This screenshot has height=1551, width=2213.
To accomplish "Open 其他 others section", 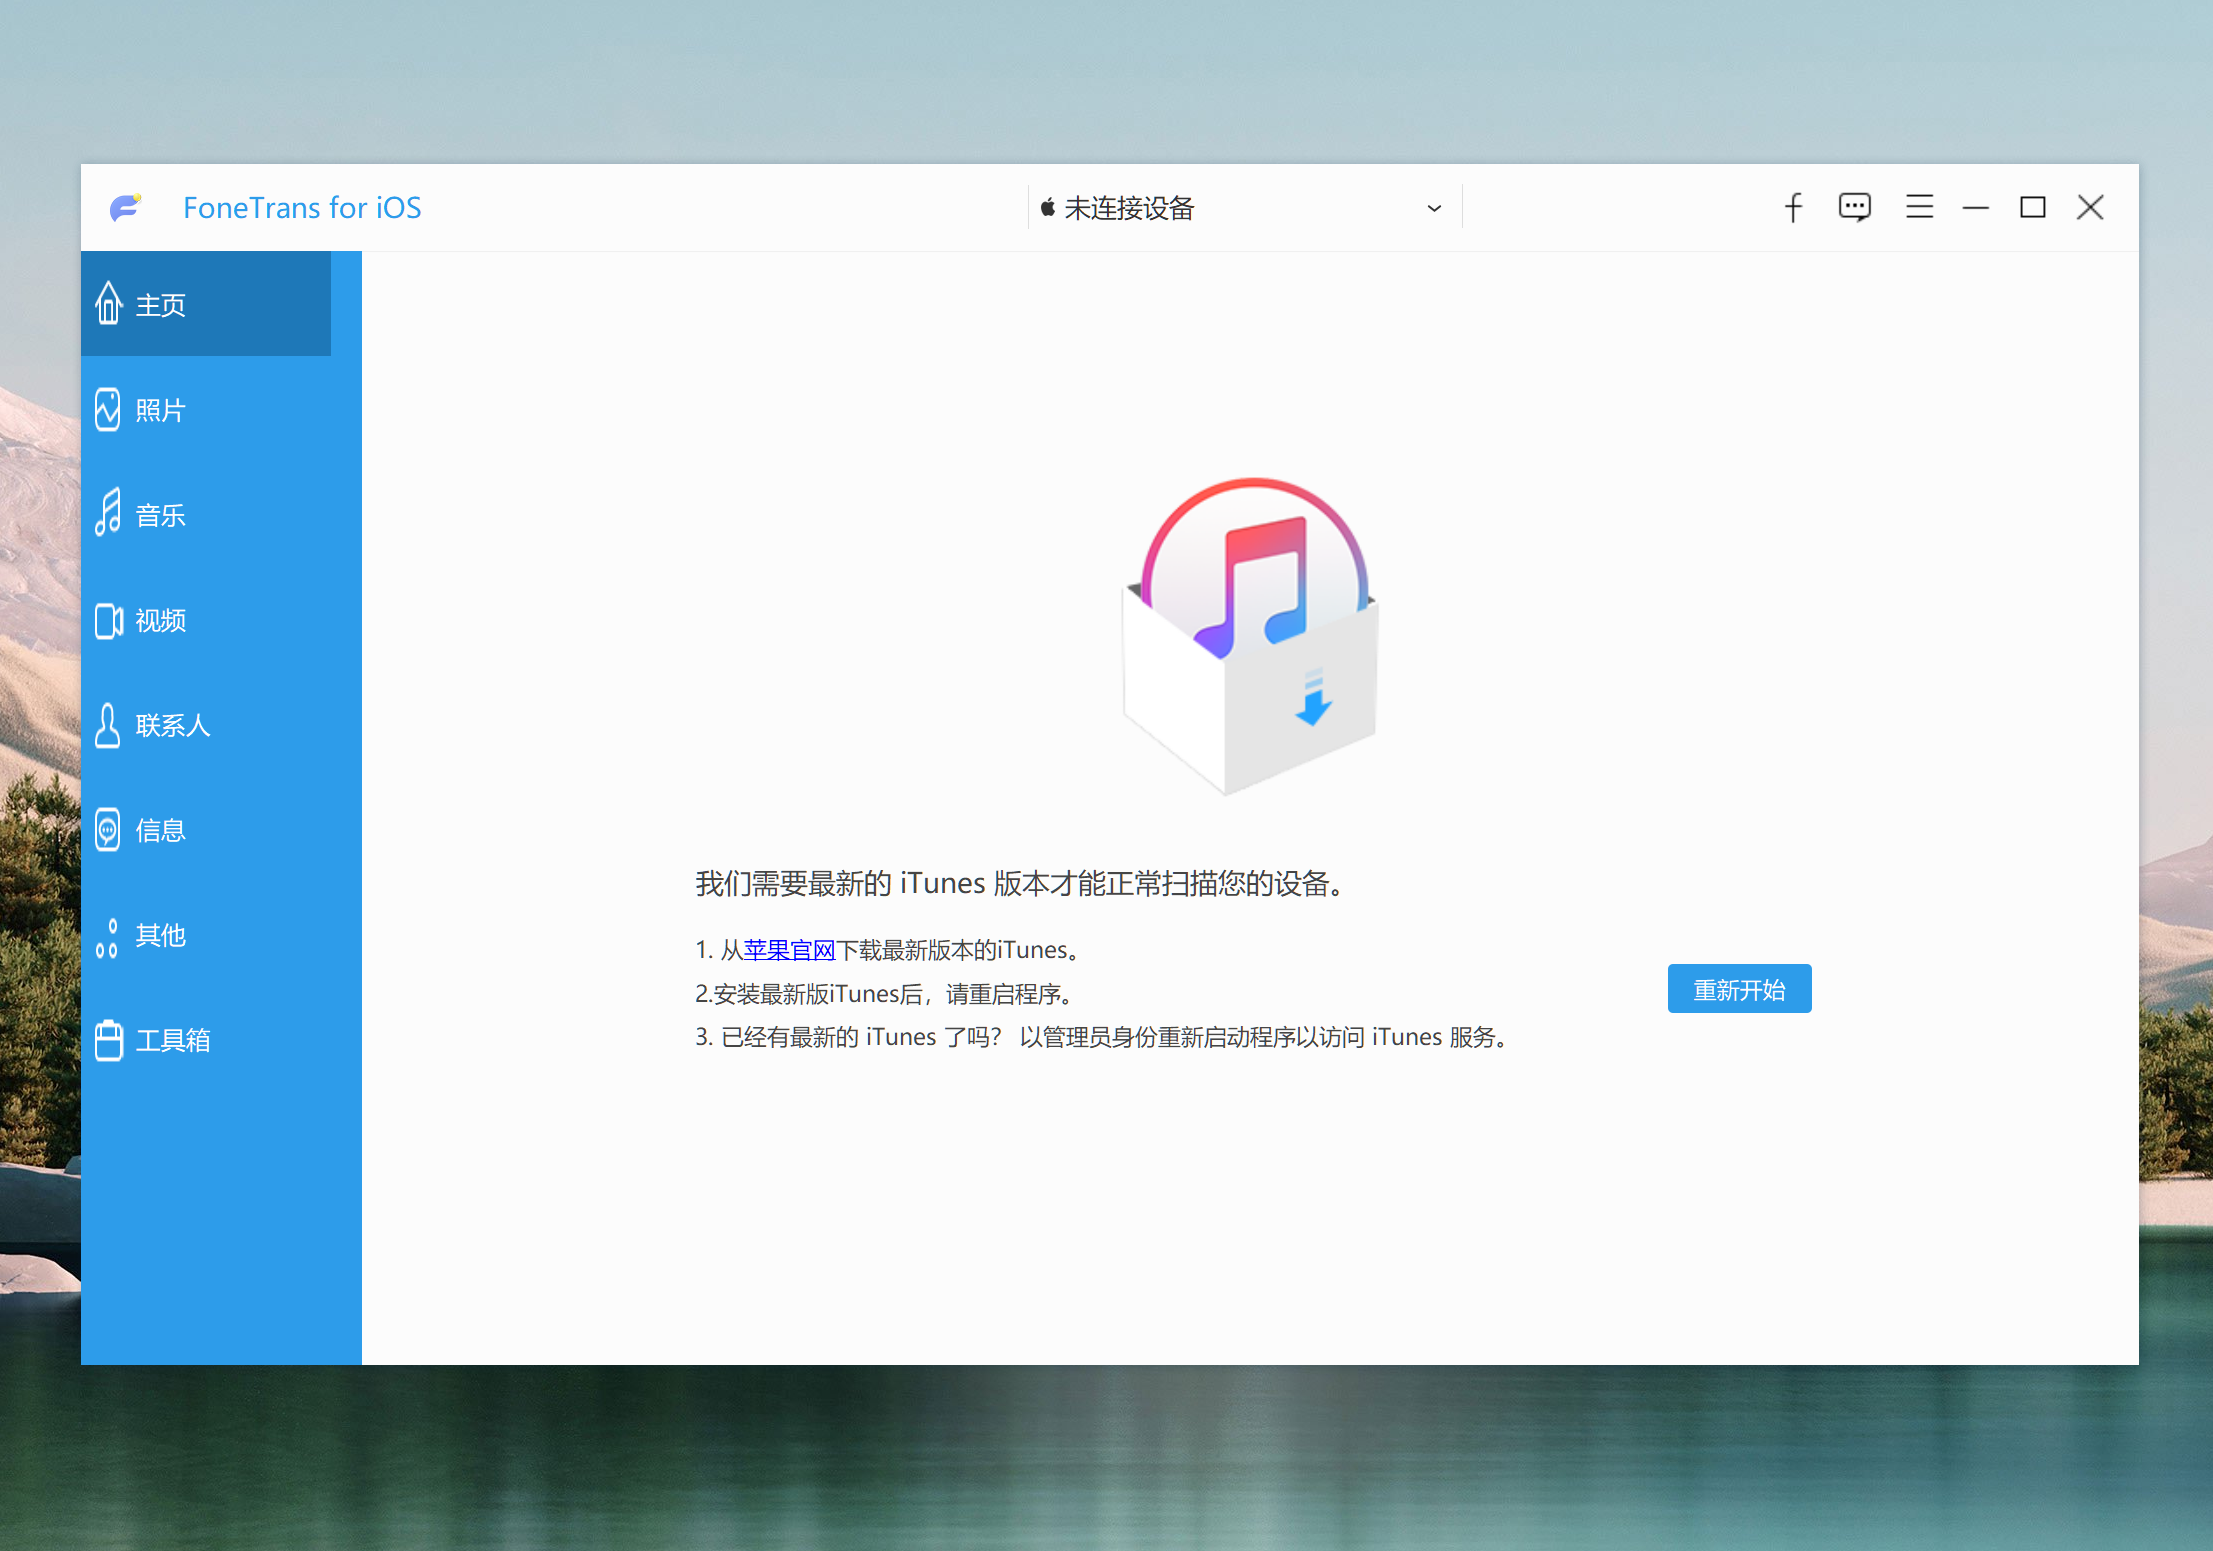I will coord(206,934).
